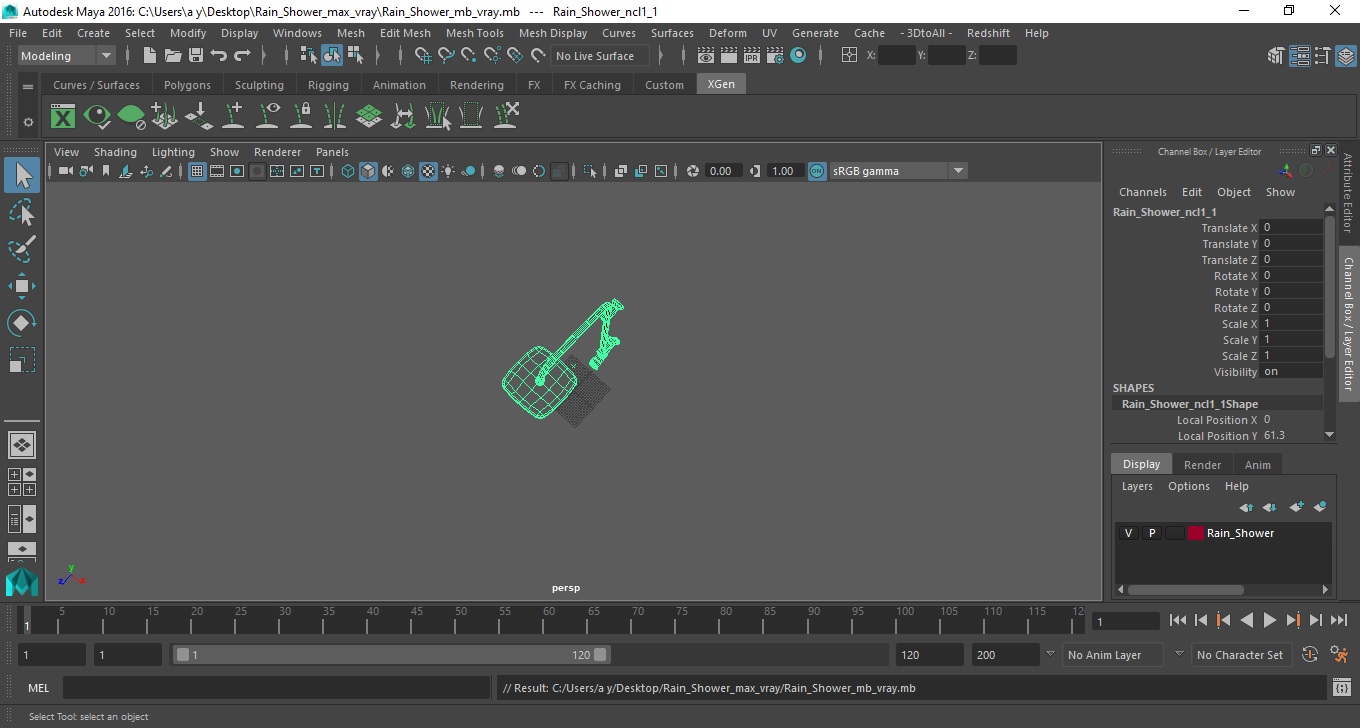Open the shelf gear settings icon
Viewport: 1360px width, 728px height.
(28, 122)
